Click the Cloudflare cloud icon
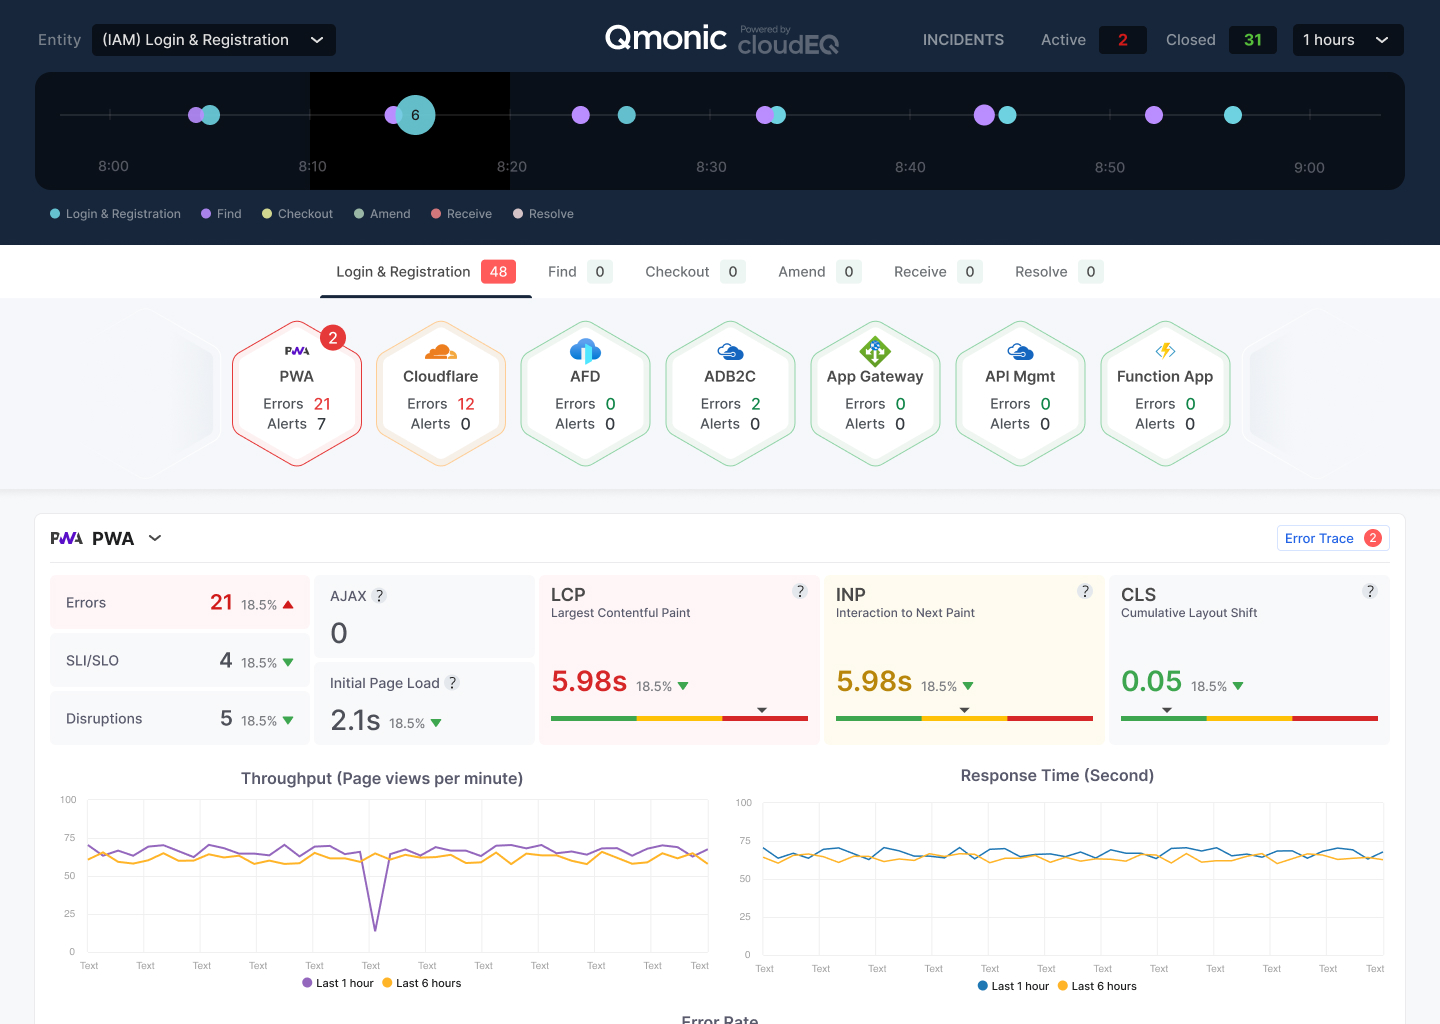The width and height of the screenshot is (1440, 1024). [x=441, y=352]
